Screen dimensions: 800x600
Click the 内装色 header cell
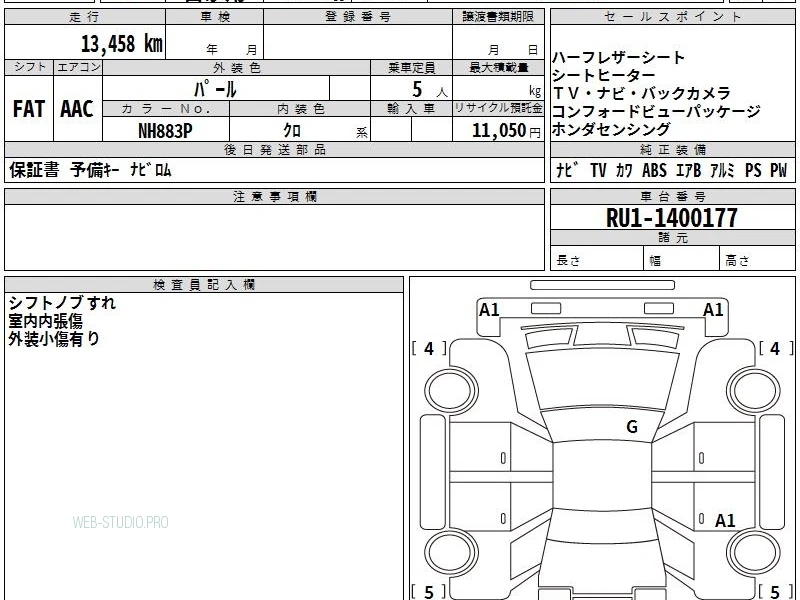coord(301,109)
